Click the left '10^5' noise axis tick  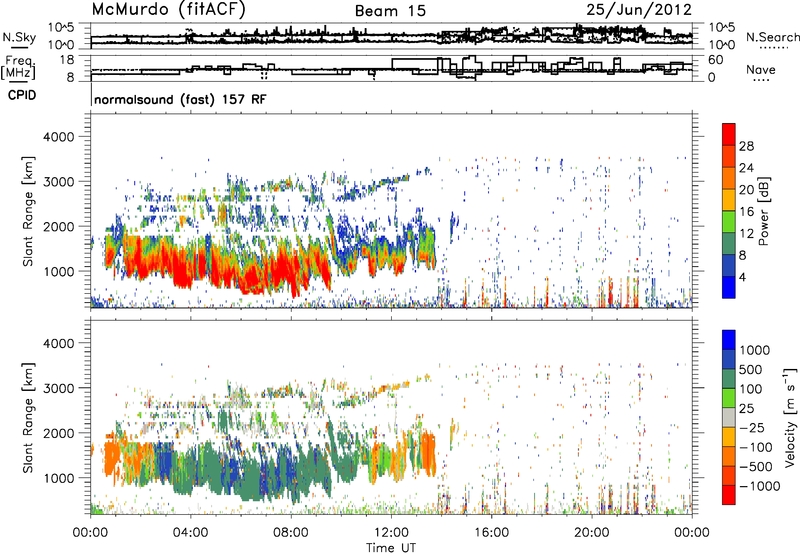(x=60, y=28)
